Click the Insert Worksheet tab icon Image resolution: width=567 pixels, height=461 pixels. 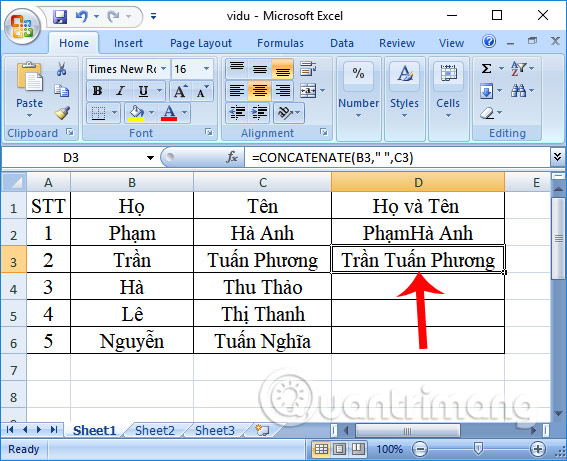click(262, 430)
